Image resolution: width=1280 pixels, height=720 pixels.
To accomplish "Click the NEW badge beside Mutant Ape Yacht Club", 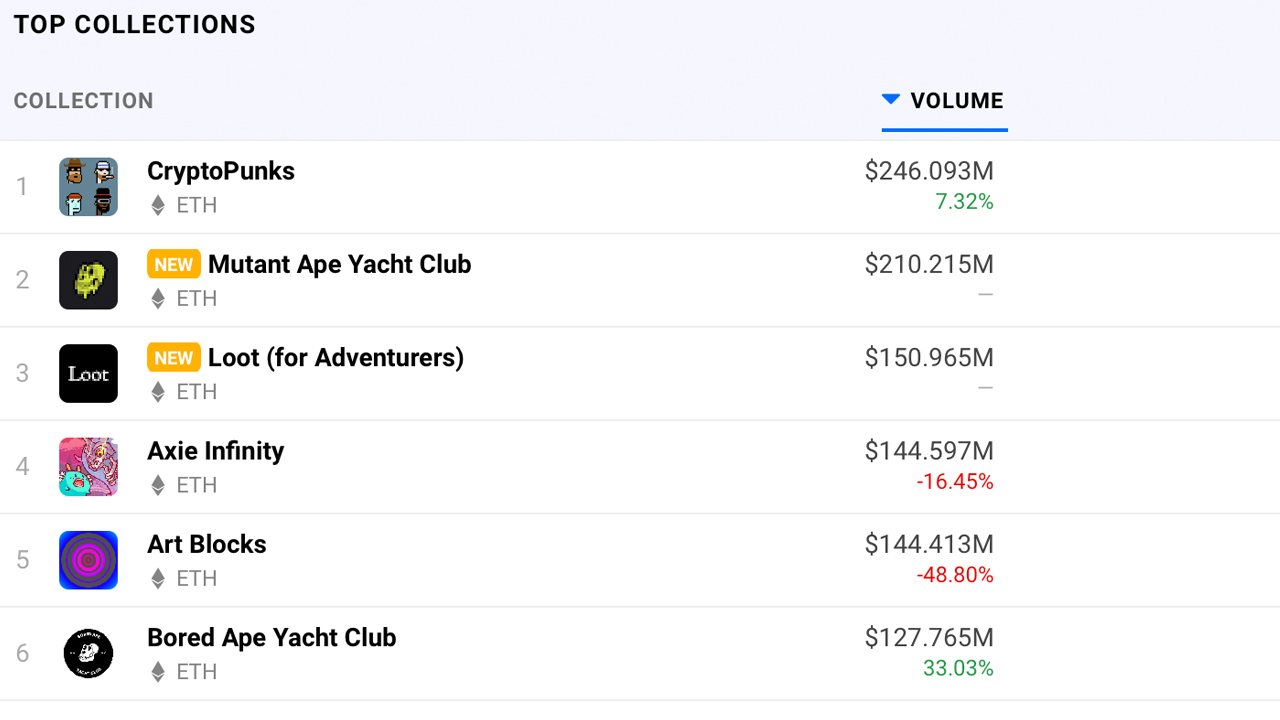I will coord(174,265).
